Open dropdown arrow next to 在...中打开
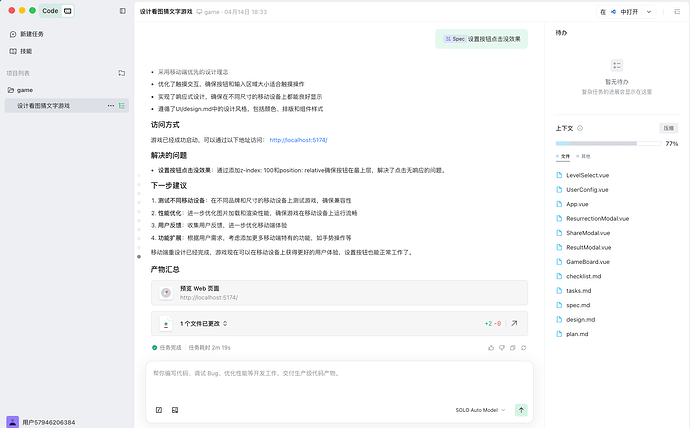Screen dimensions: 690x428 pyautogui.click(x=647, y=11)
